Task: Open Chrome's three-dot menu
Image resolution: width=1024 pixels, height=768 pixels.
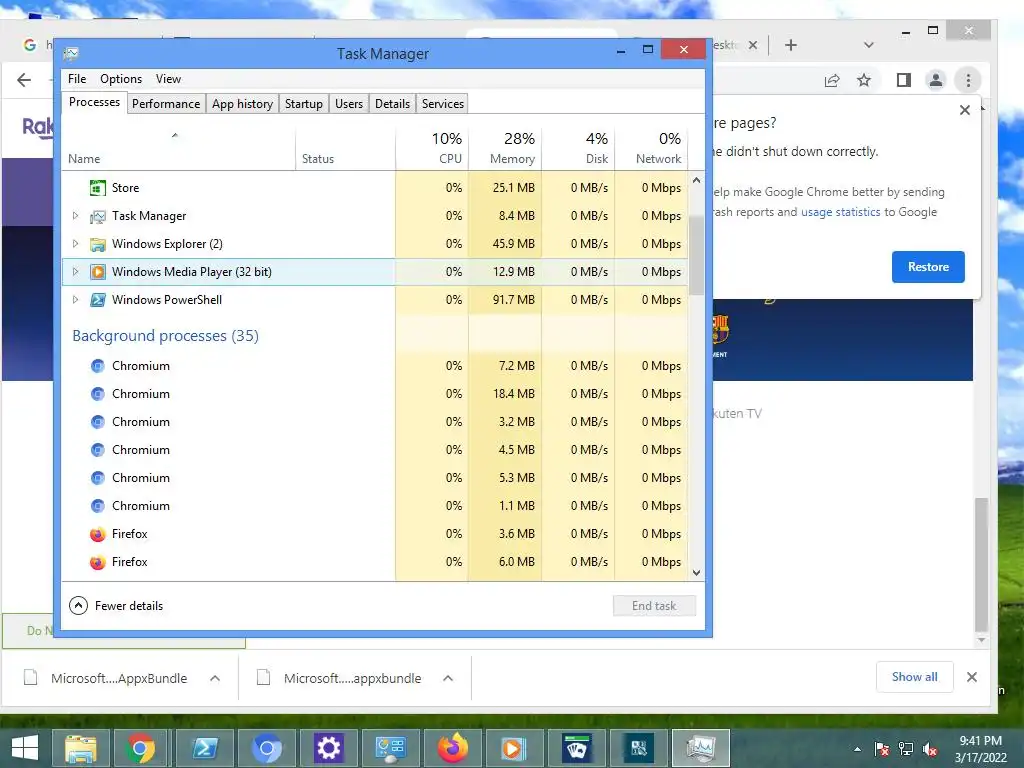Action: pos(968,80)
